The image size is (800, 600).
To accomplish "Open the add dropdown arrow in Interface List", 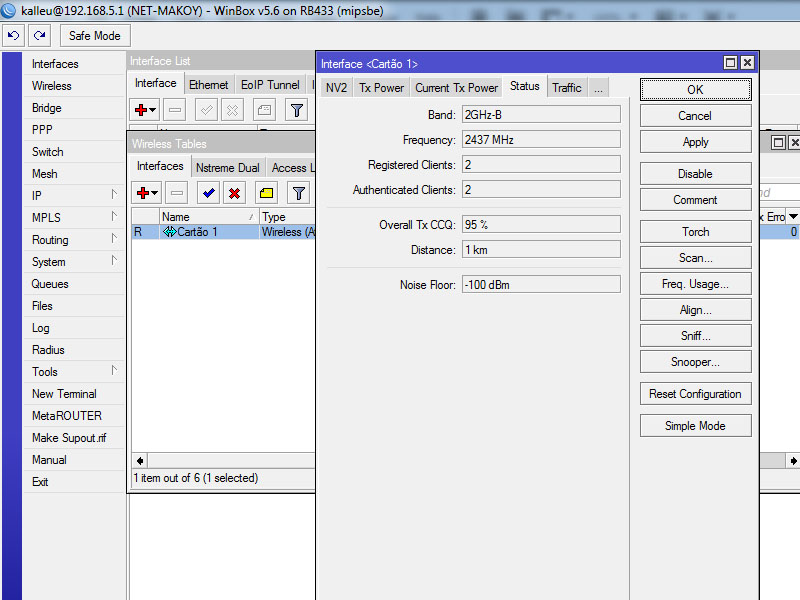I will coord(153,110).
